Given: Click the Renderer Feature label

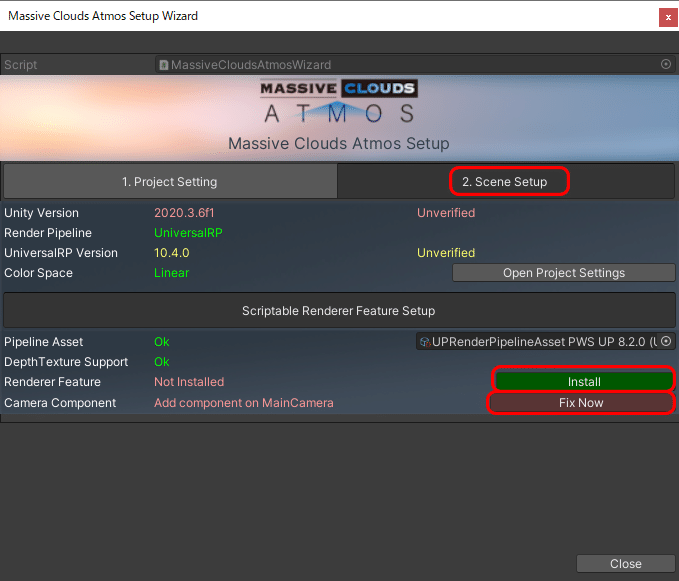Looking at the screenshot, I should point(52,381).
